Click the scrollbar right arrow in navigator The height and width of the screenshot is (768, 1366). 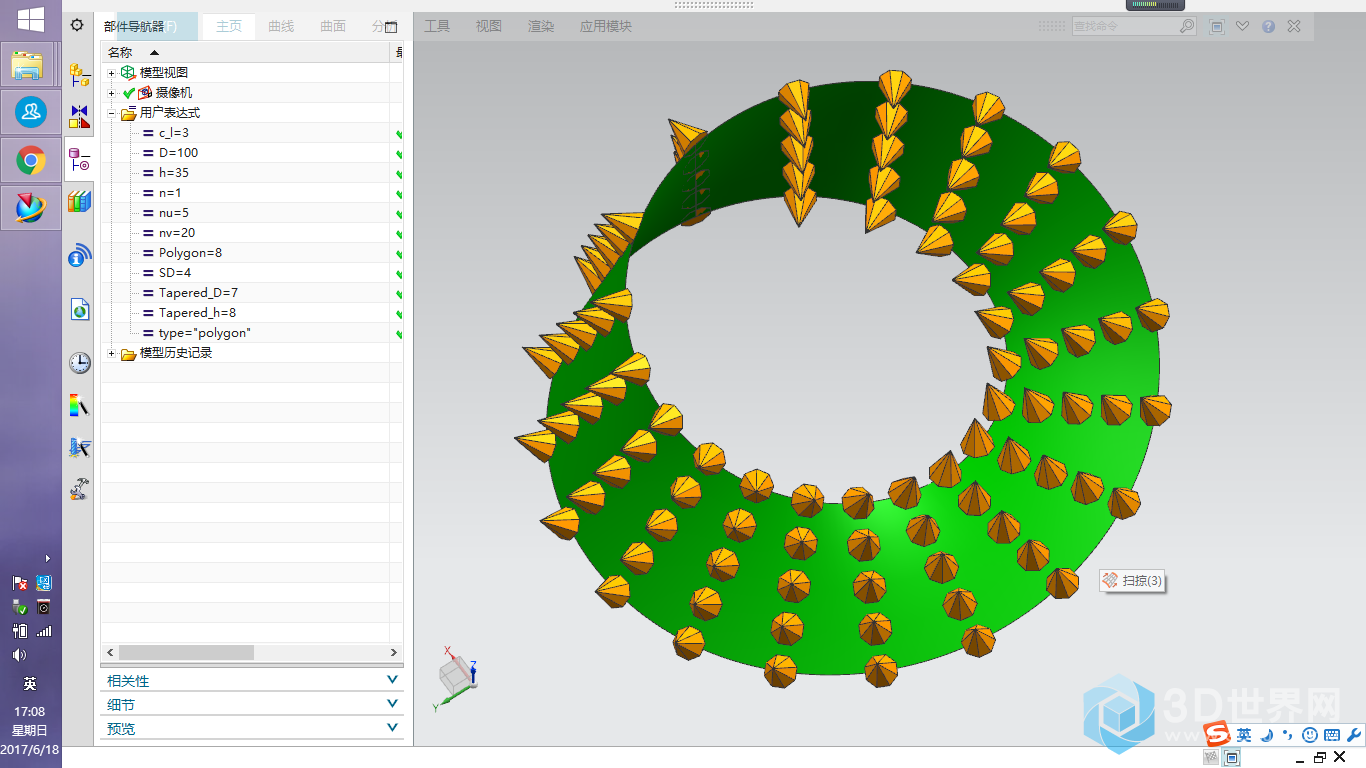tap(394, 652)
